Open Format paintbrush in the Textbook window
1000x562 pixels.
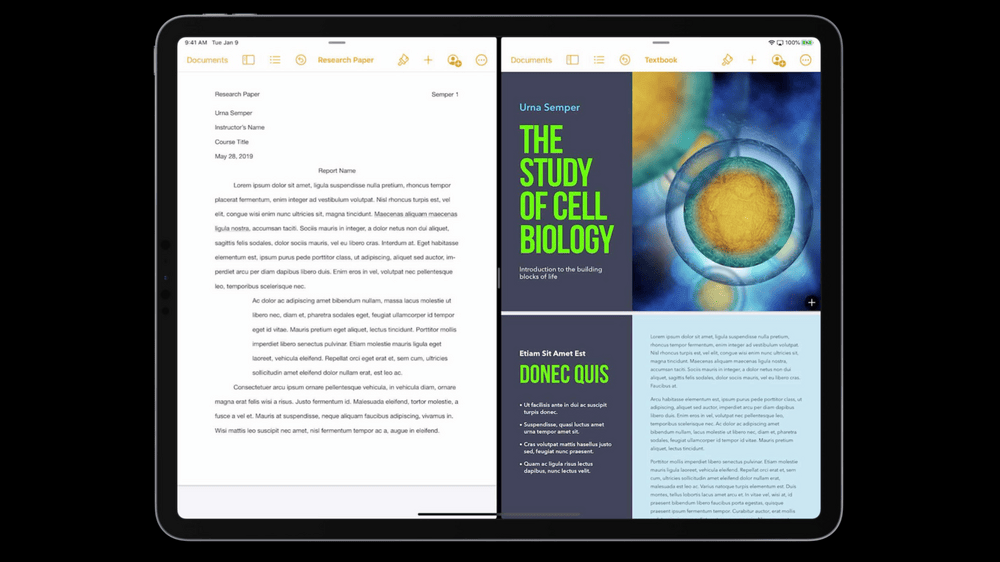click(727, 60)
